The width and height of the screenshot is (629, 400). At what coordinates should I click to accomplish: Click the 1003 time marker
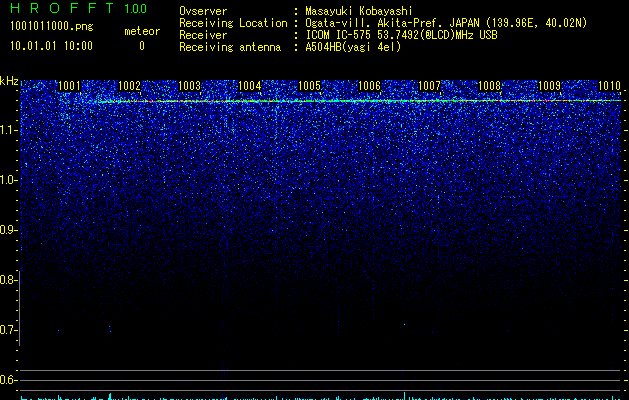pos(189,86)
